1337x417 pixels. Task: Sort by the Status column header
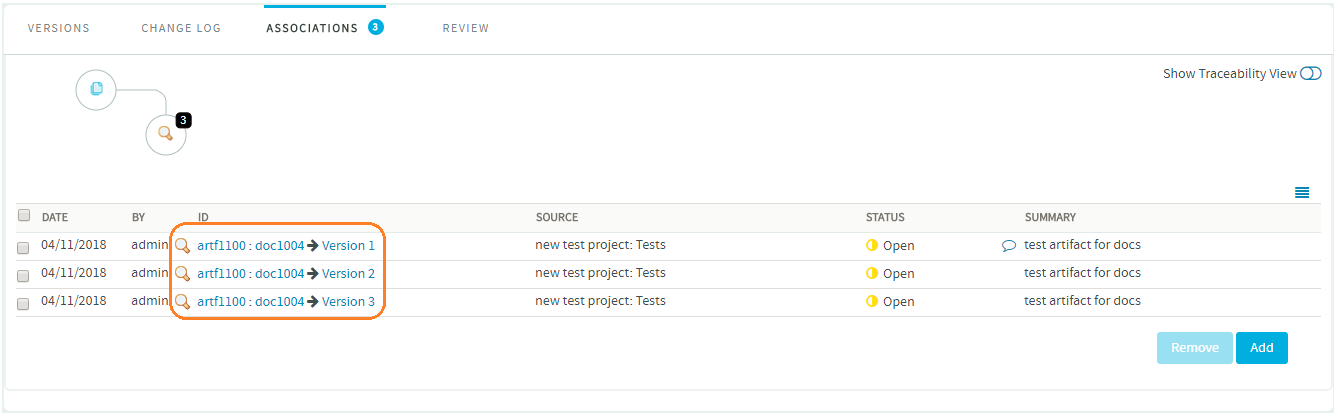pyautogui.click(x=885, y=217)
